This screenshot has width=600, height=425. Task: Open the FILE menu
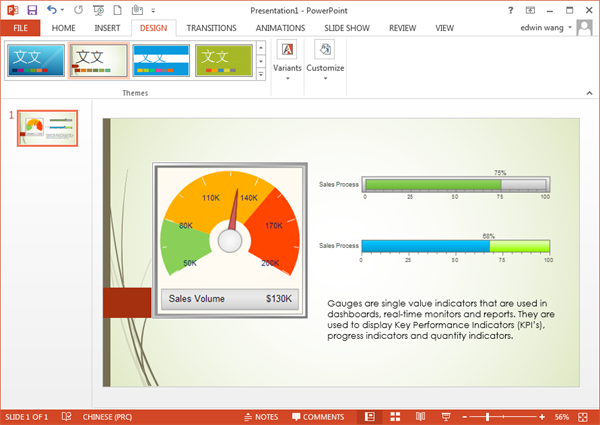coord(20,28)
